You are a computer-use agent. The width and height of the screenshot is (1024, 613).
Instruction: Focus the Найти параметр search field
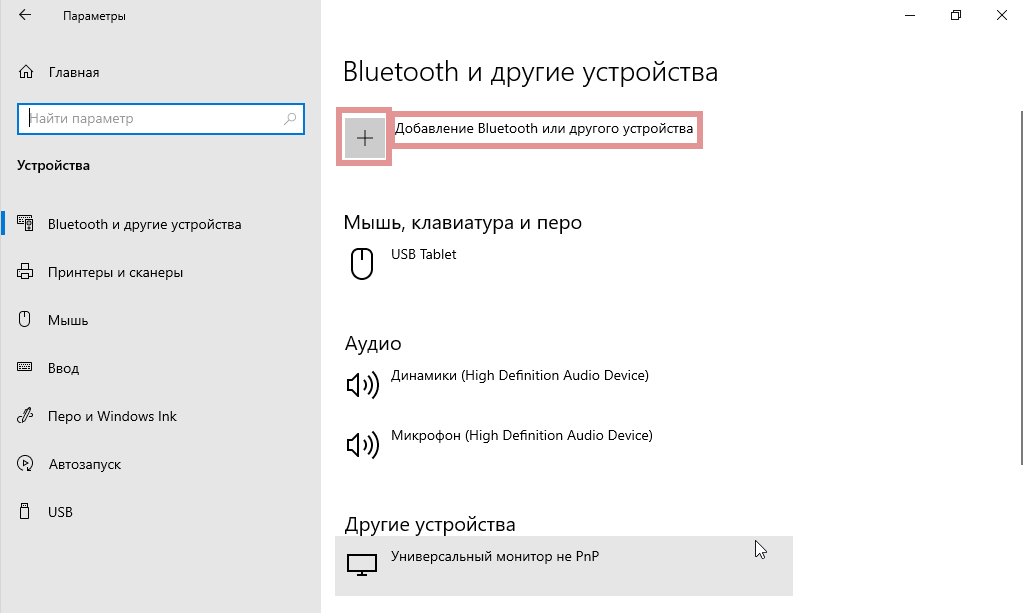coord(150,118)
